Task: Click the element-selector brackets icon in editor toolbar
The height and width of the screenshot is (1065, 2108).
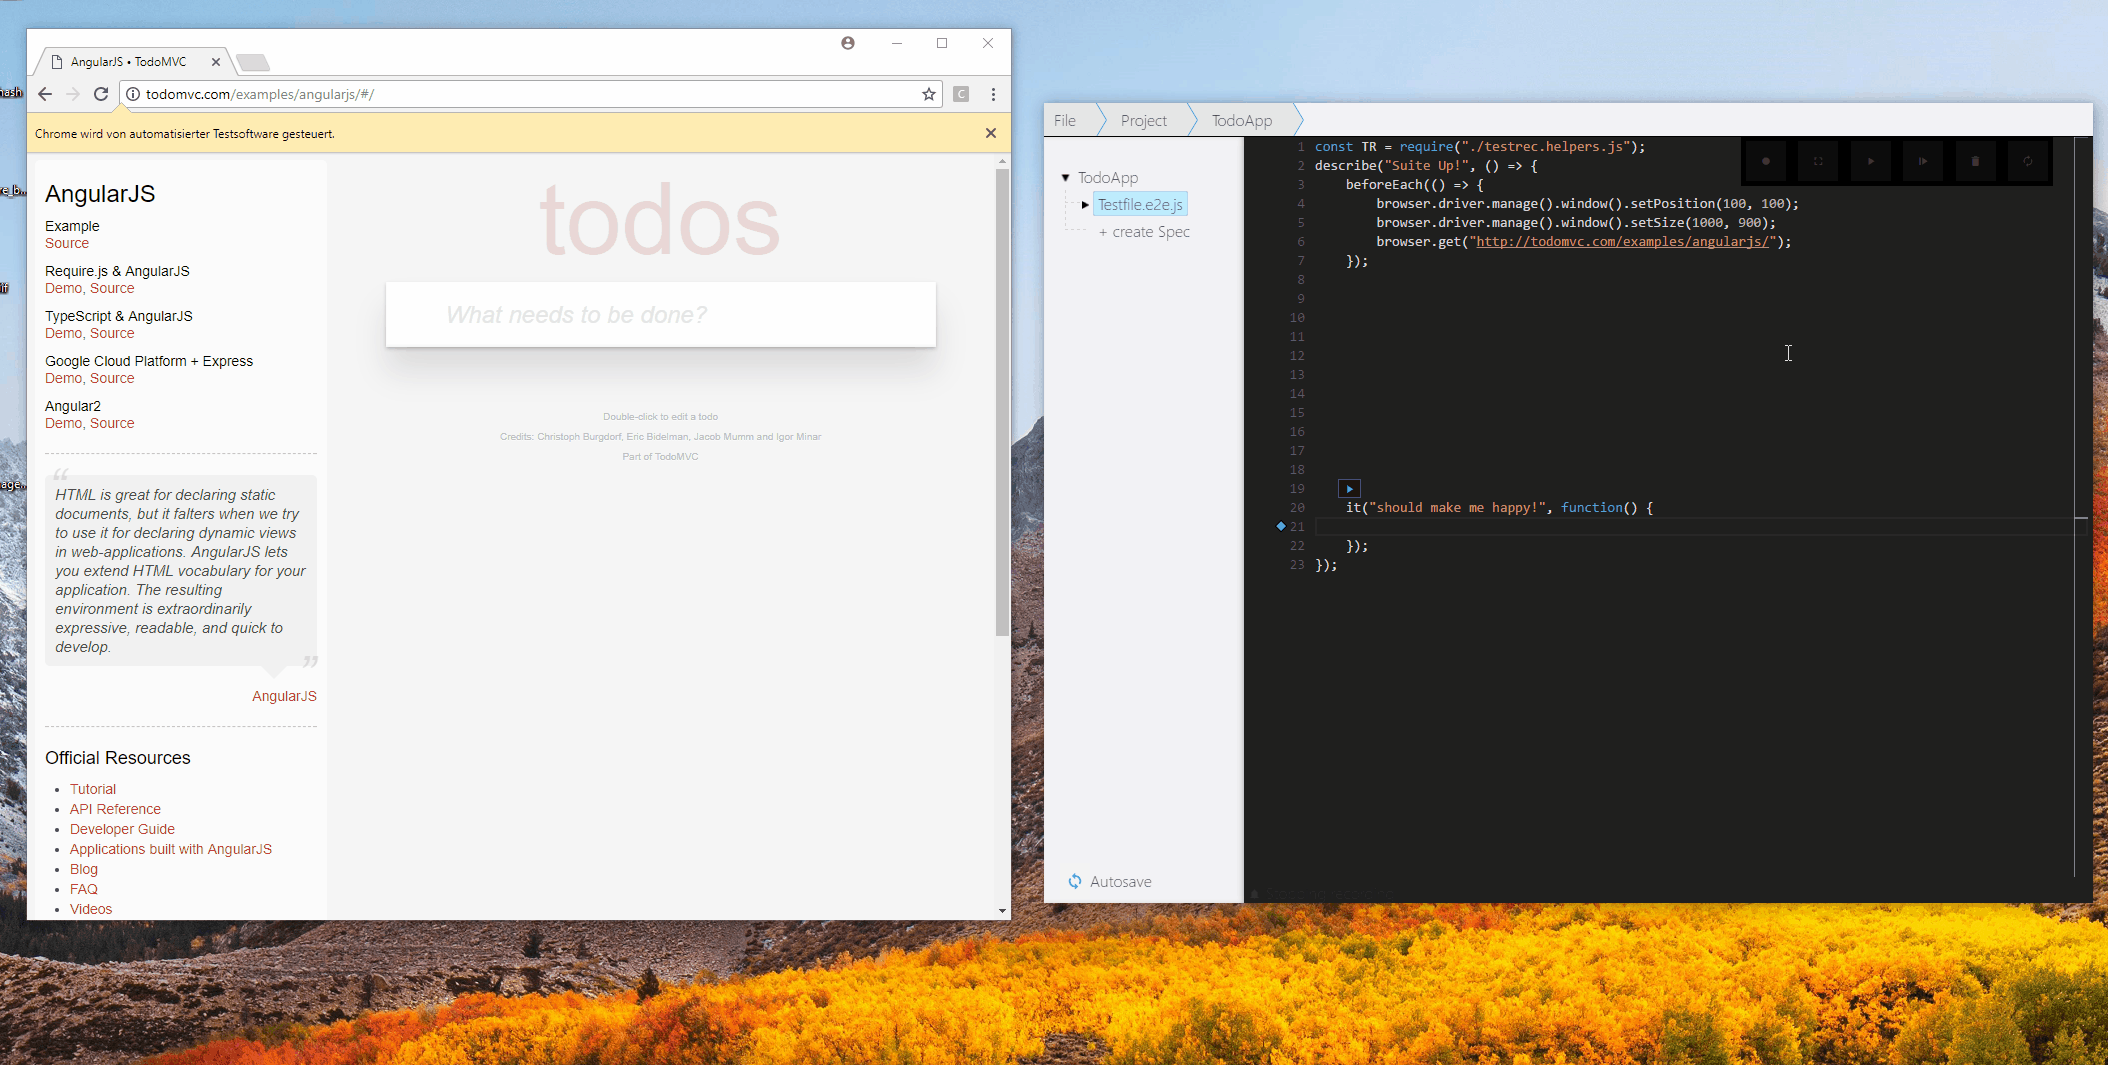Action: [1818, 161]
